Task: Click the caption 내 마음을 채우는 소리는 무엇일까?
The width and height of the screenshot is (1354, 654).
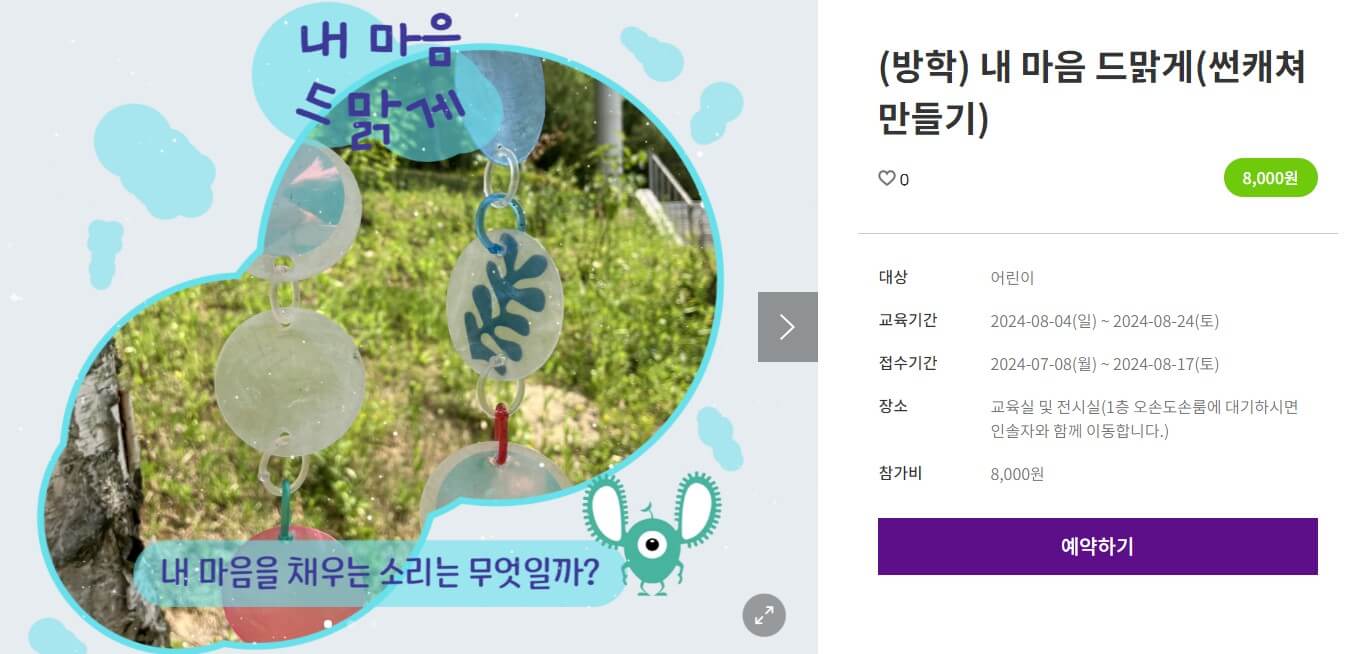Action: [380, 573]
